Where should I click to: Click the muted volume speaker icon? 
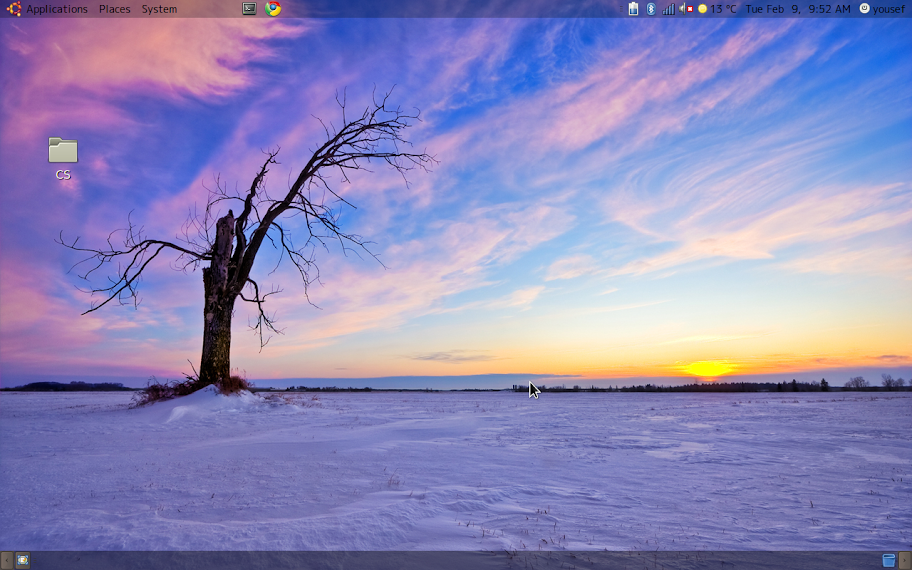[x=686, y=9]
